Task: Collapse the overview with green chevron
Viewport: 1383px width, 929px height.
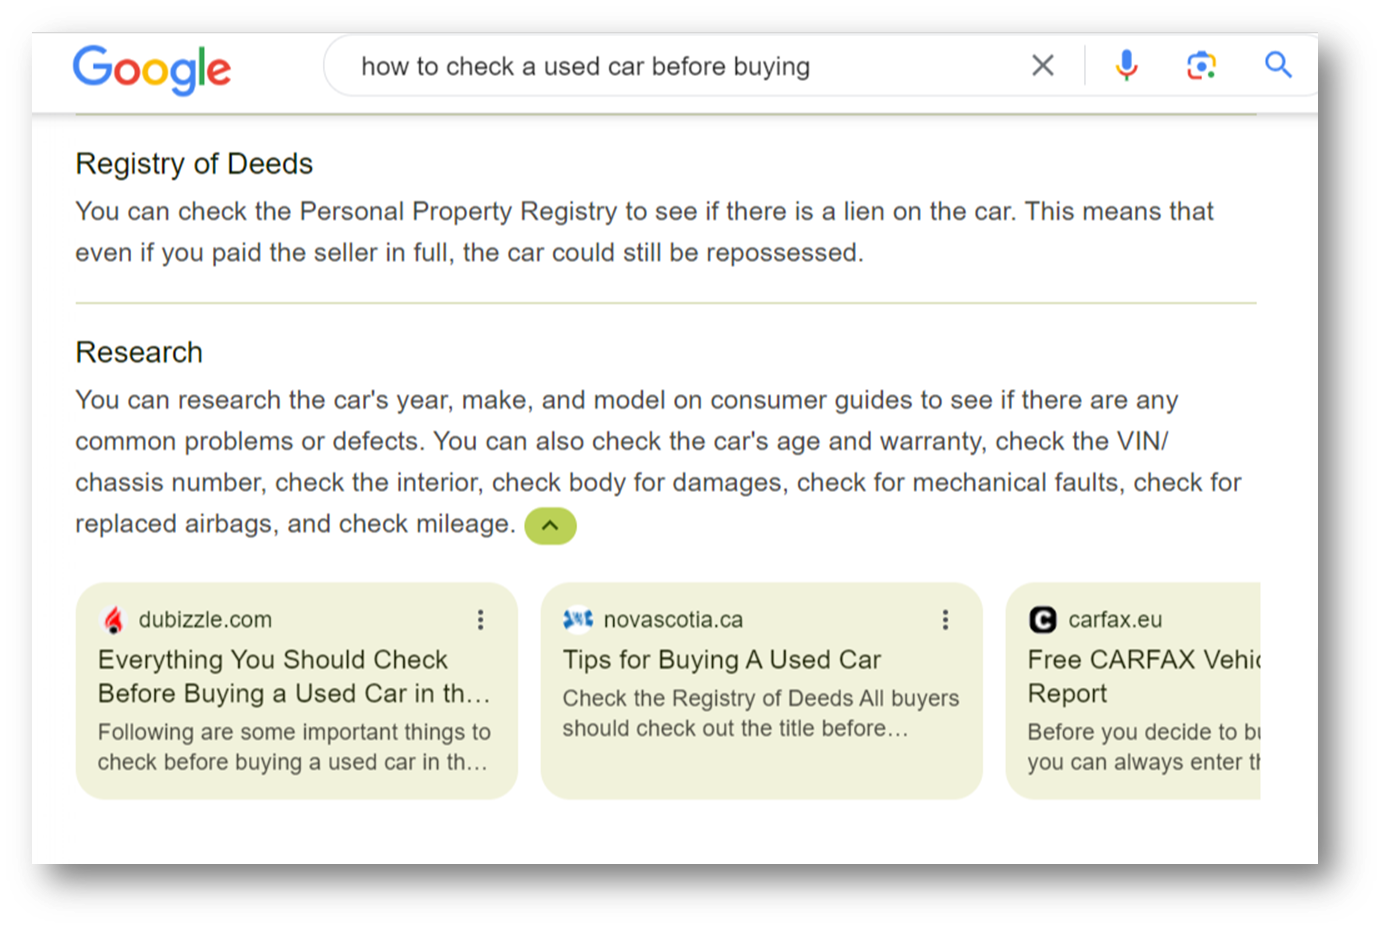Action: tap(550, 525)
